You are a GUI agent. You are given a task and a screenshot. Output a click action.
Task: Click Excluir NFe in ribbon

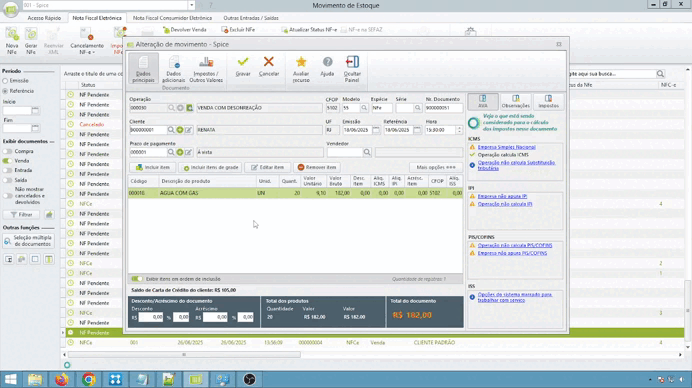[x=238, y=30]
